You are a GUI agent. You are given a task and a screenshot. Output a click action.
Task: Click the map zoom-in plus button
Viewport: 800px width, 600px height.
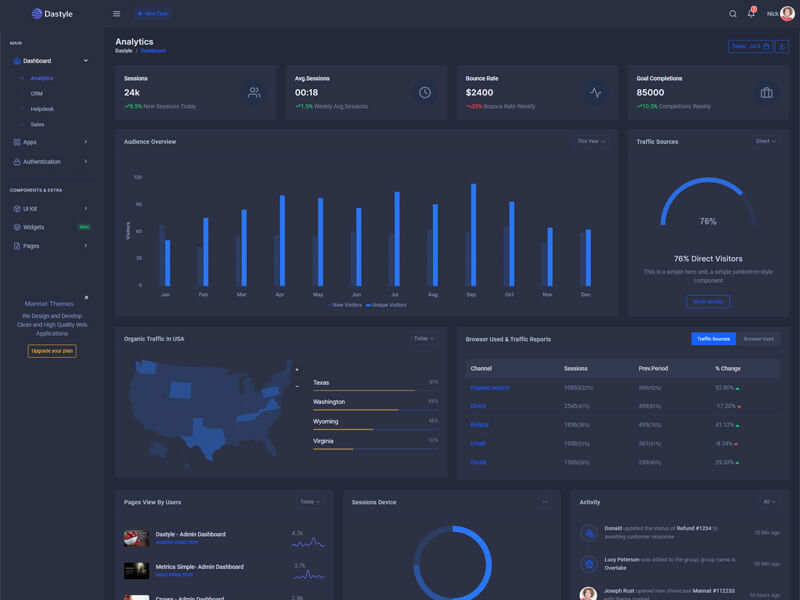[x=297, y=369]
